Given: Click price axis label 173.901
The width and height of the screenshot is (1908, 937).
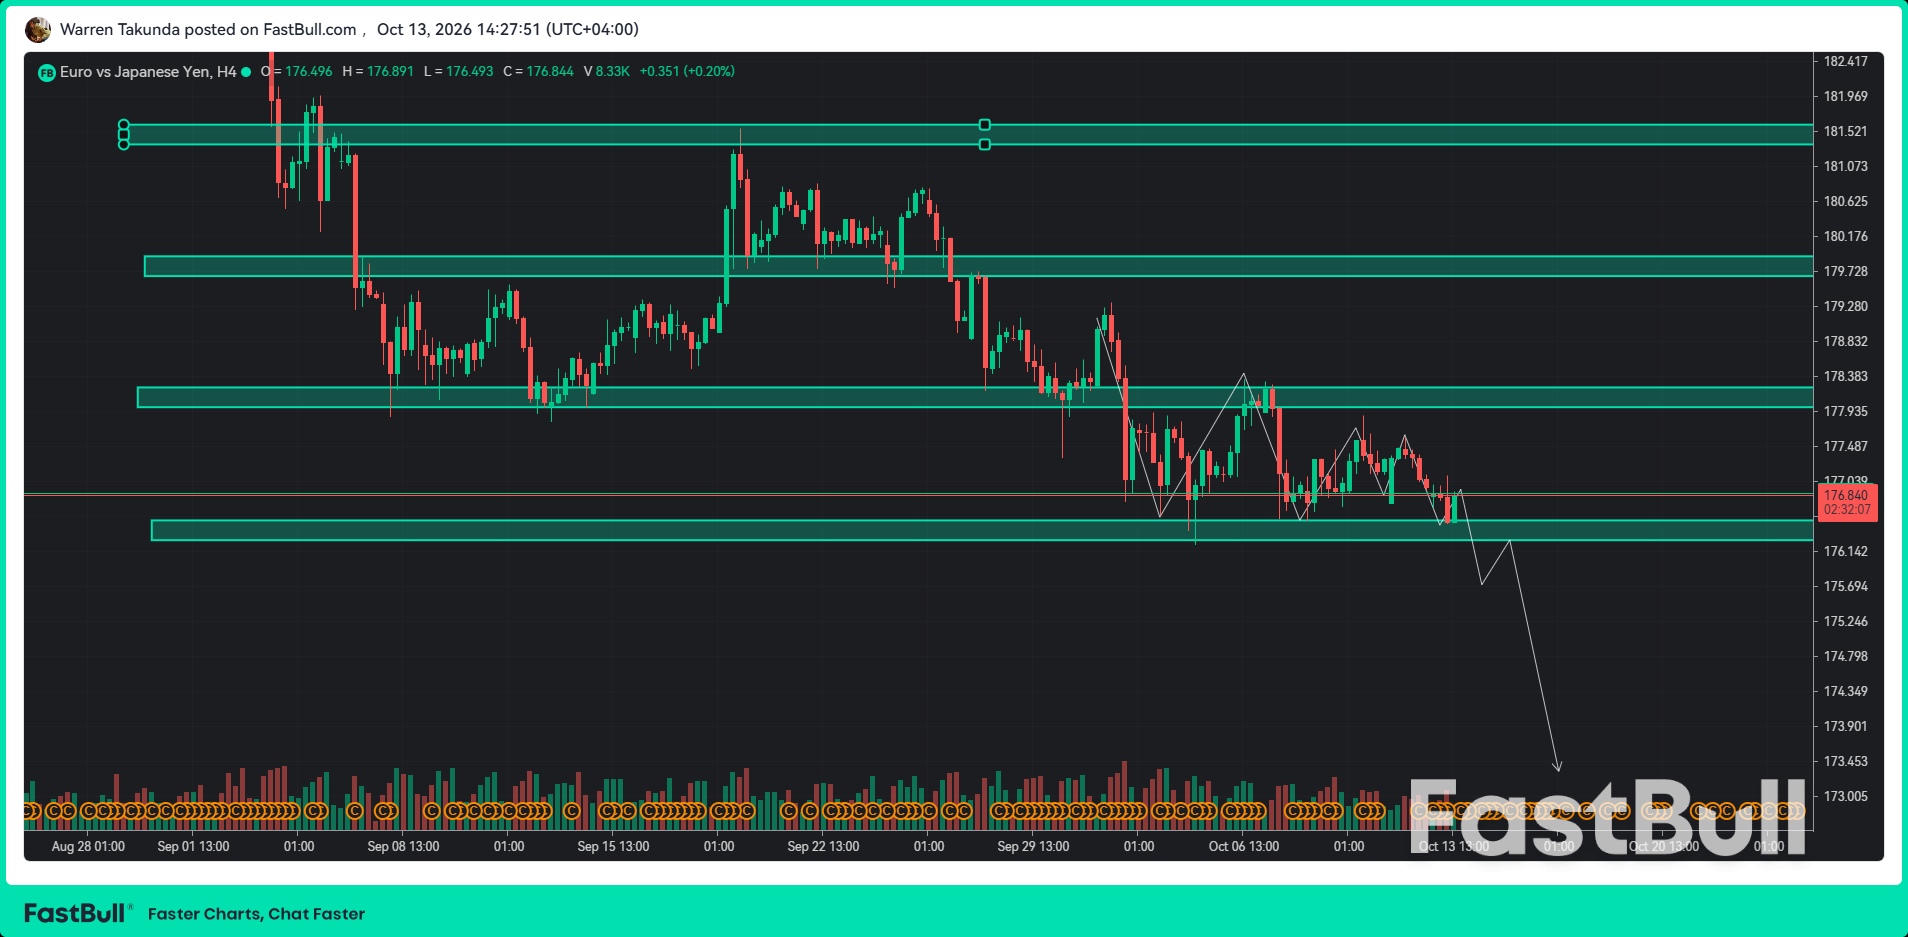Looking at the screenshot, I should tap(1846, 727).
